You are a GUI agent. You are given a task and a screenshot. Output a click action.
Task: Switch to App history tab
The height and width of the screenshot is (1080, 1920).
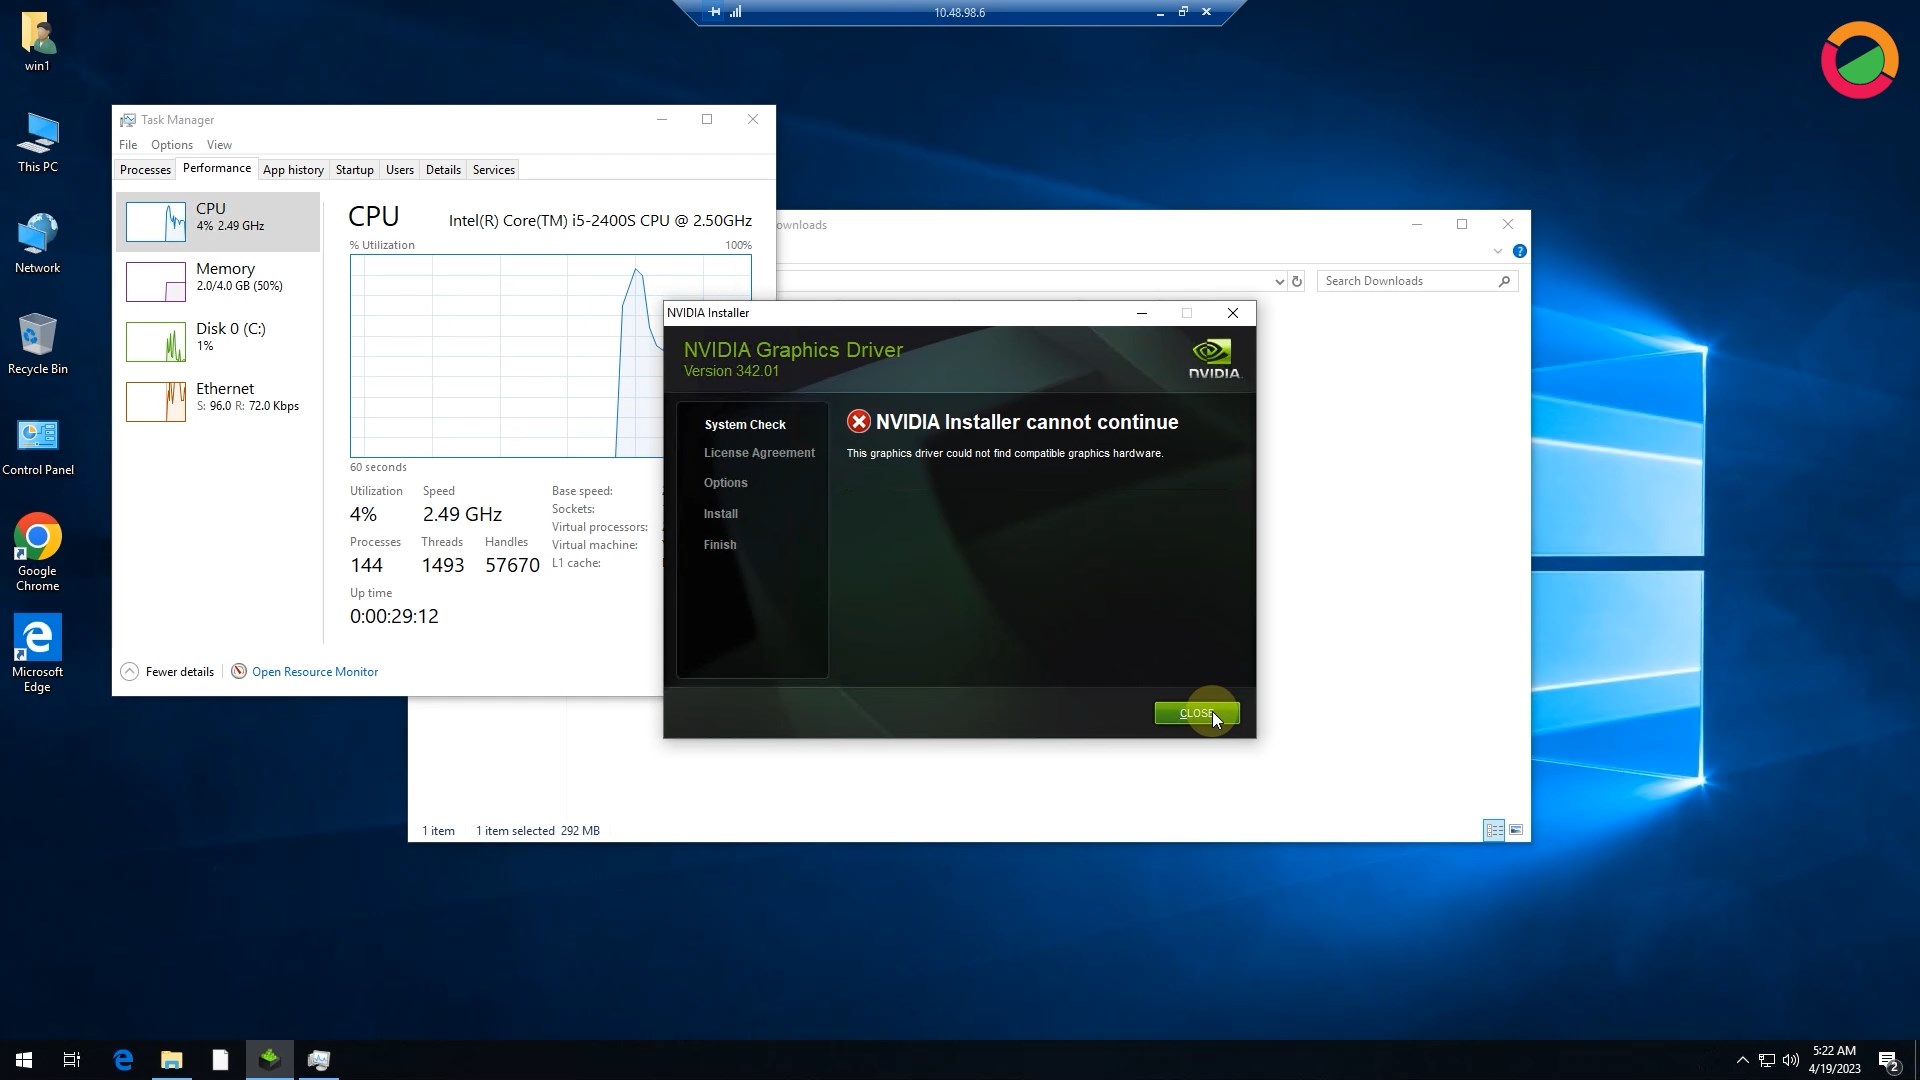click(293, 169)
